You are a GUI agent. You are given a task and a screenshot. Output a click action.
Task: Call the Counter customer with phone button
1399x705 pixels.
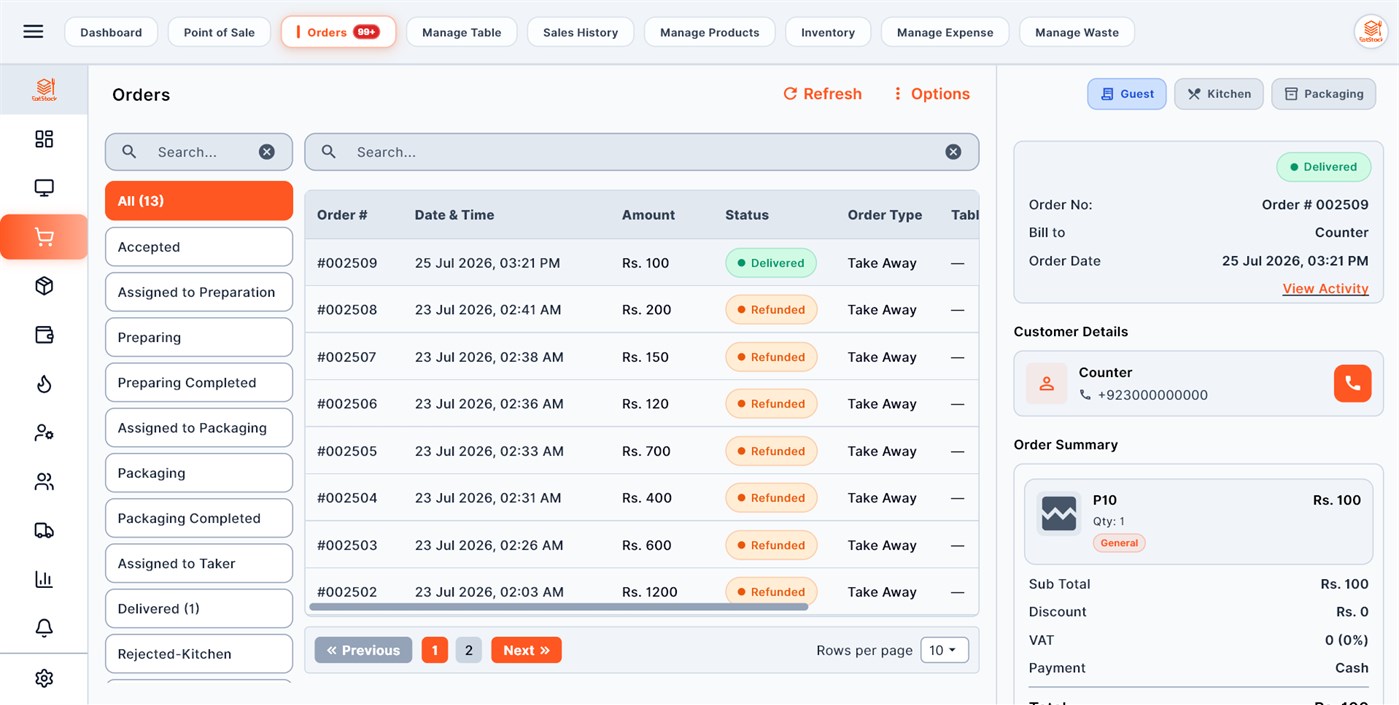(1352, 383)
